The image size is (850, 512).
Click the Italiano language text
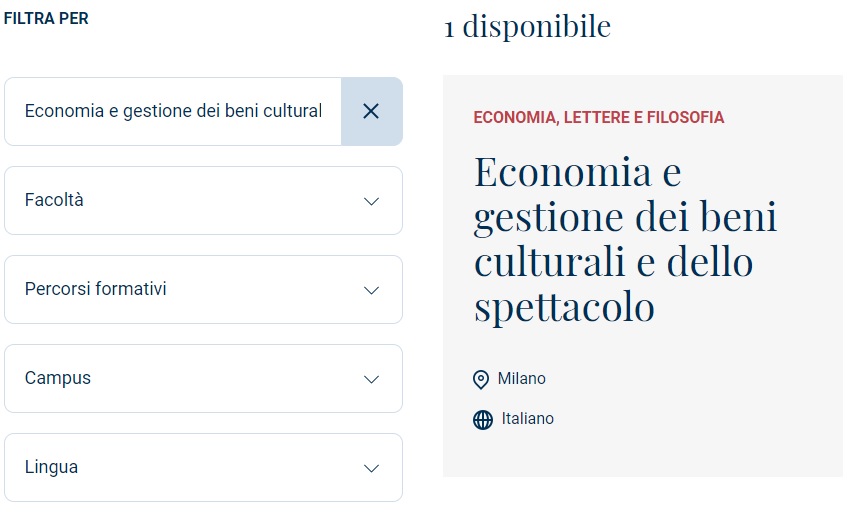(527, 419)
